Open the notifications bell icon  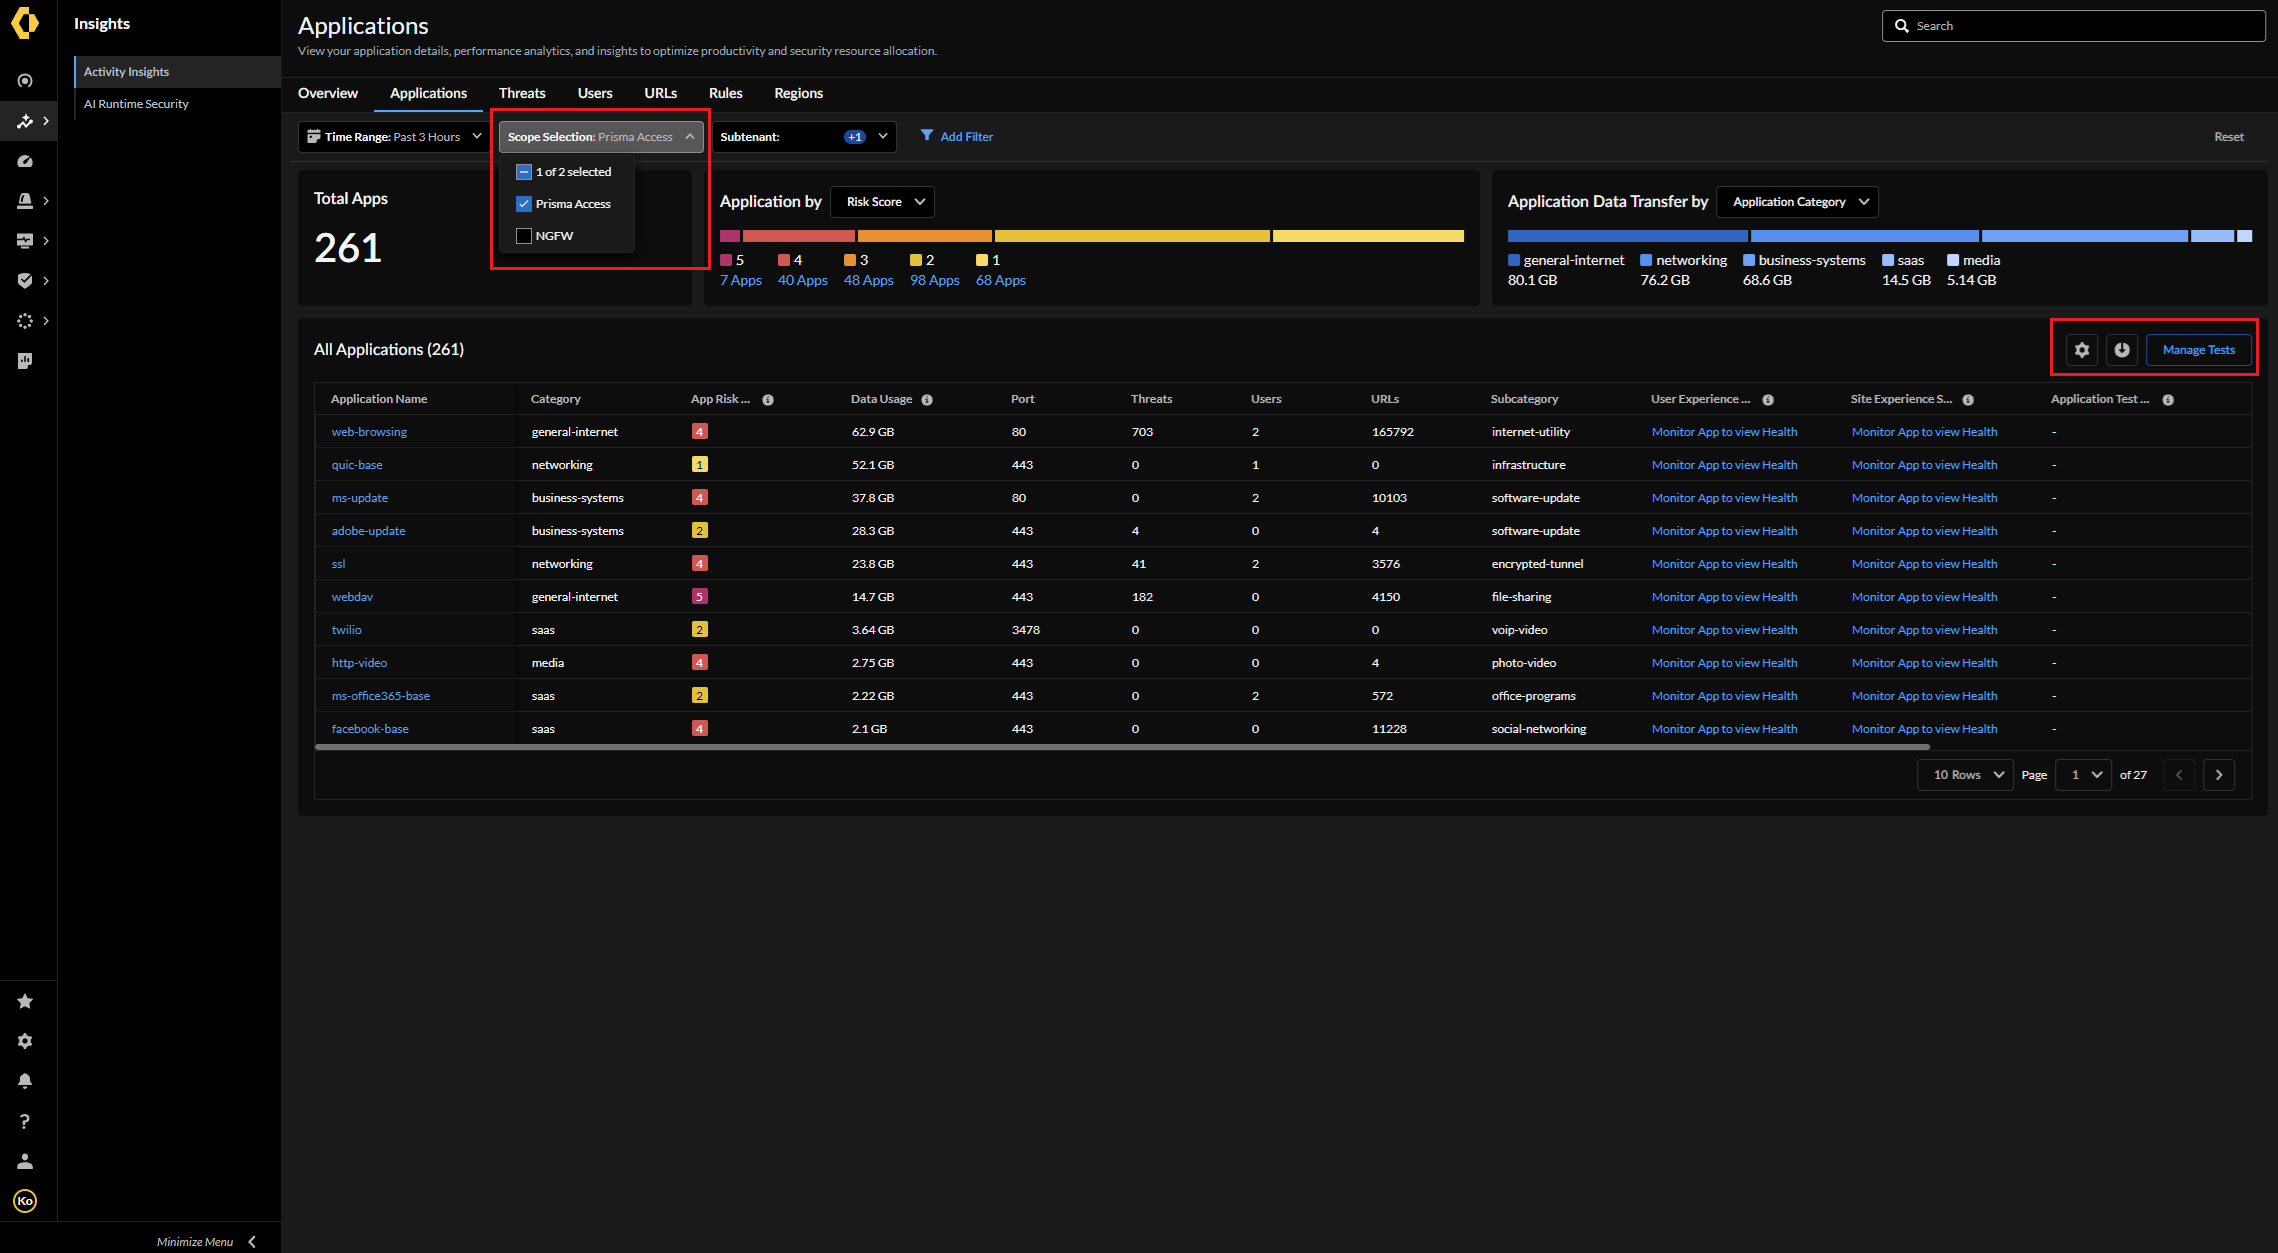25,1081
